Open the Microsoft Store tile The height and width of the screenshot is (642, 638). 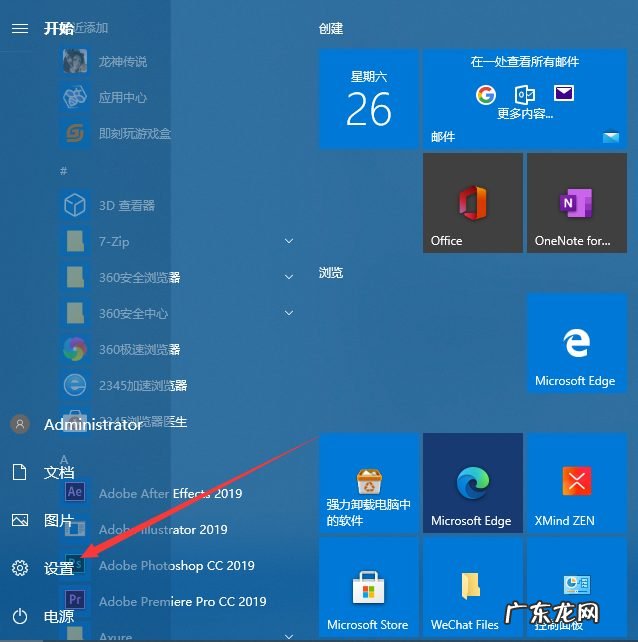pos(369,587)
